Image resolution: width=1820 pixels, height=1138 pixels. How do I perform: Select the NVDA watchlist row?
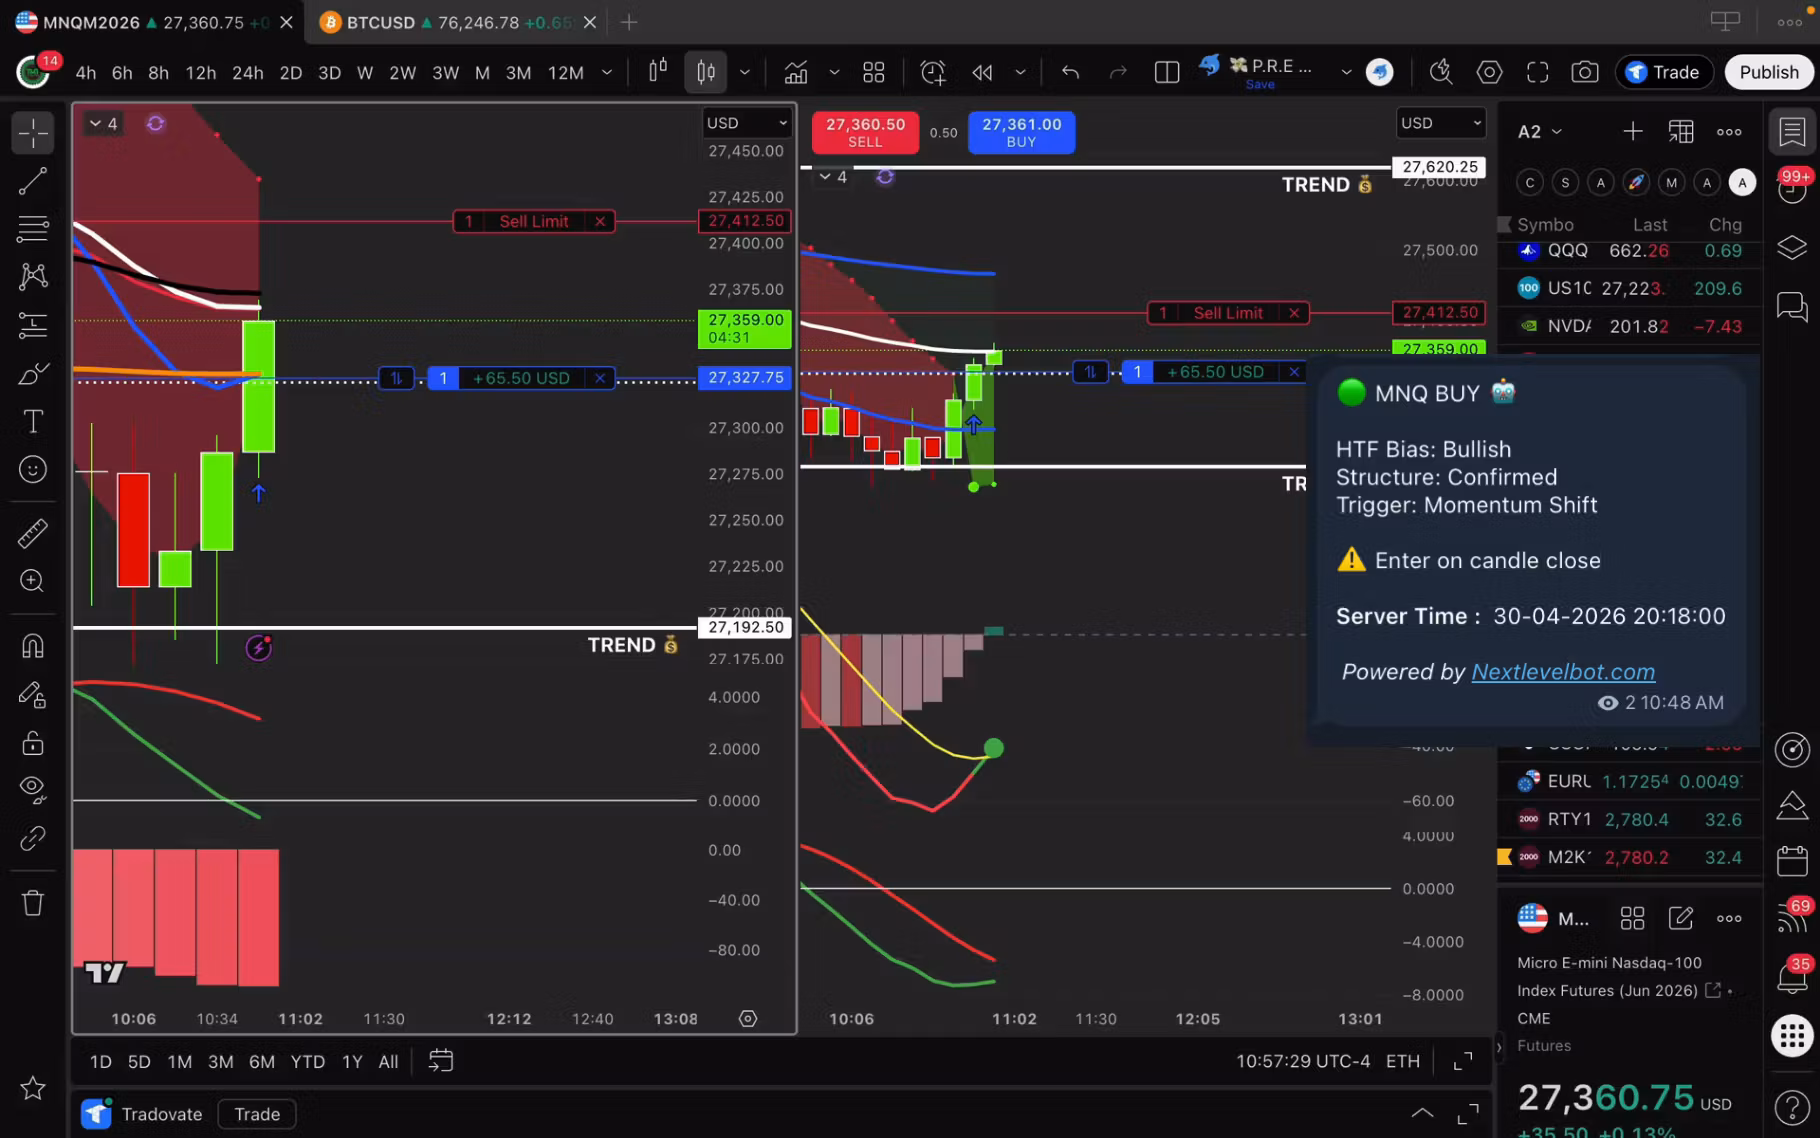1629,326
